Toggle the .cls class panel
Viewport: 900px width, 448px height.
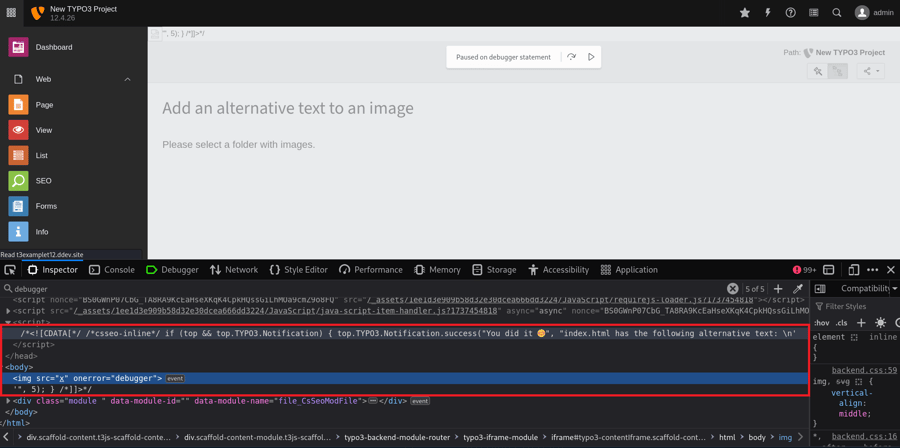(841, 323)
